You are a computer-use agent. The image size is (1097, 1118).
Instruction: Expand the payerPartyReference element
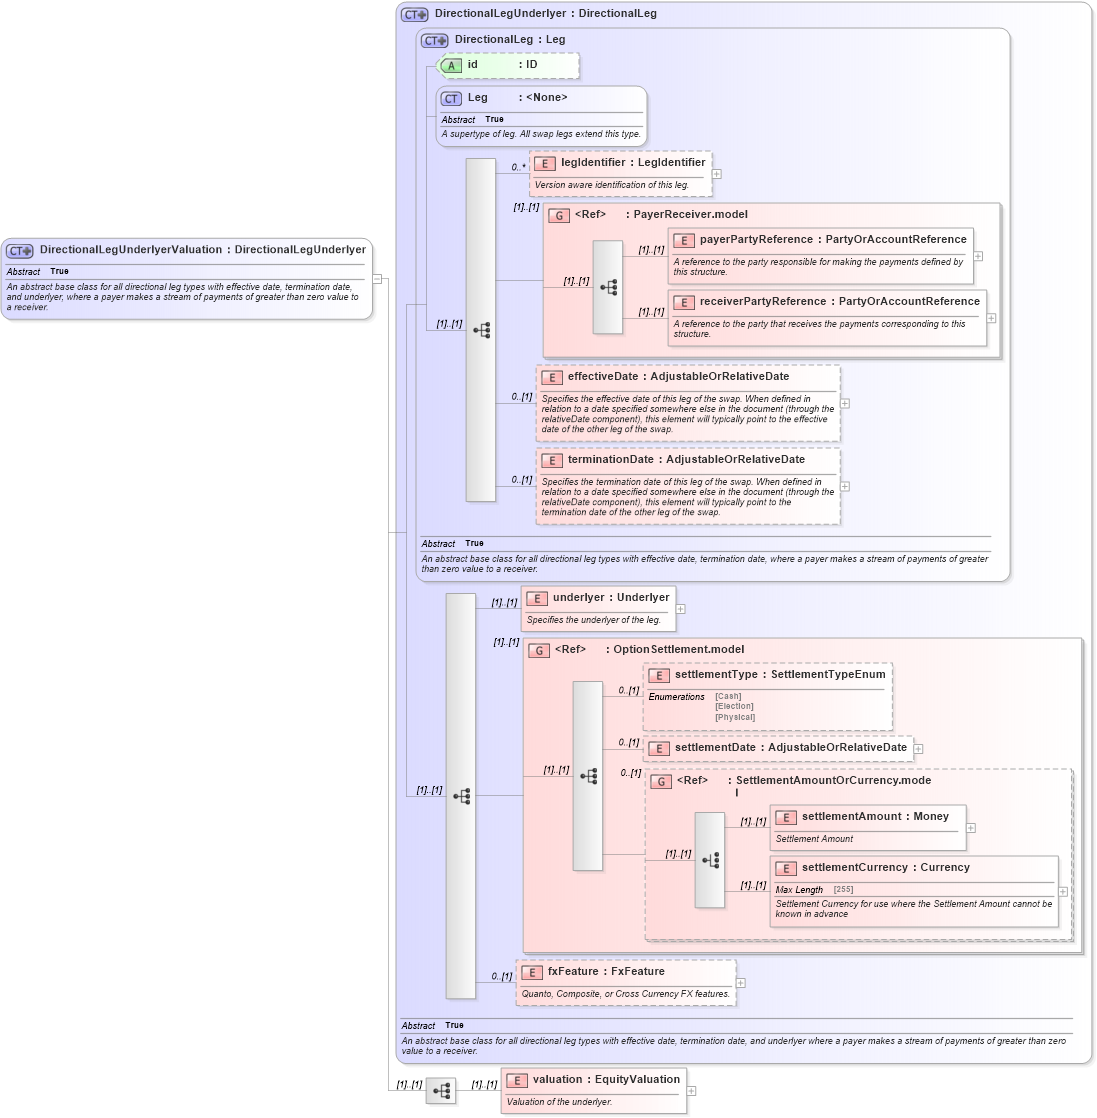[979, 256]
